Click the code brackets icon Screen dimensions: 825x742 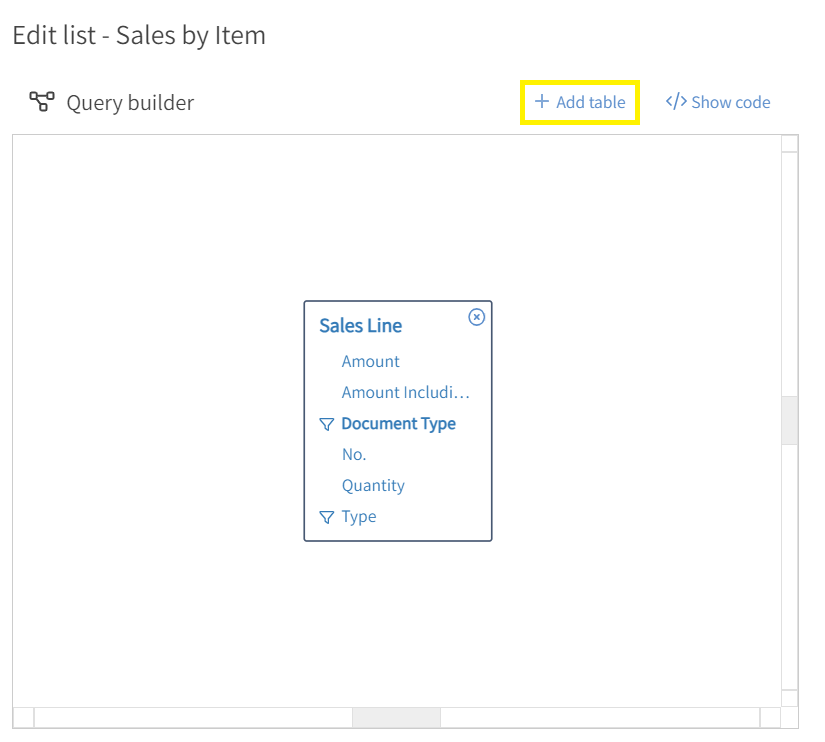pos(676,101)
